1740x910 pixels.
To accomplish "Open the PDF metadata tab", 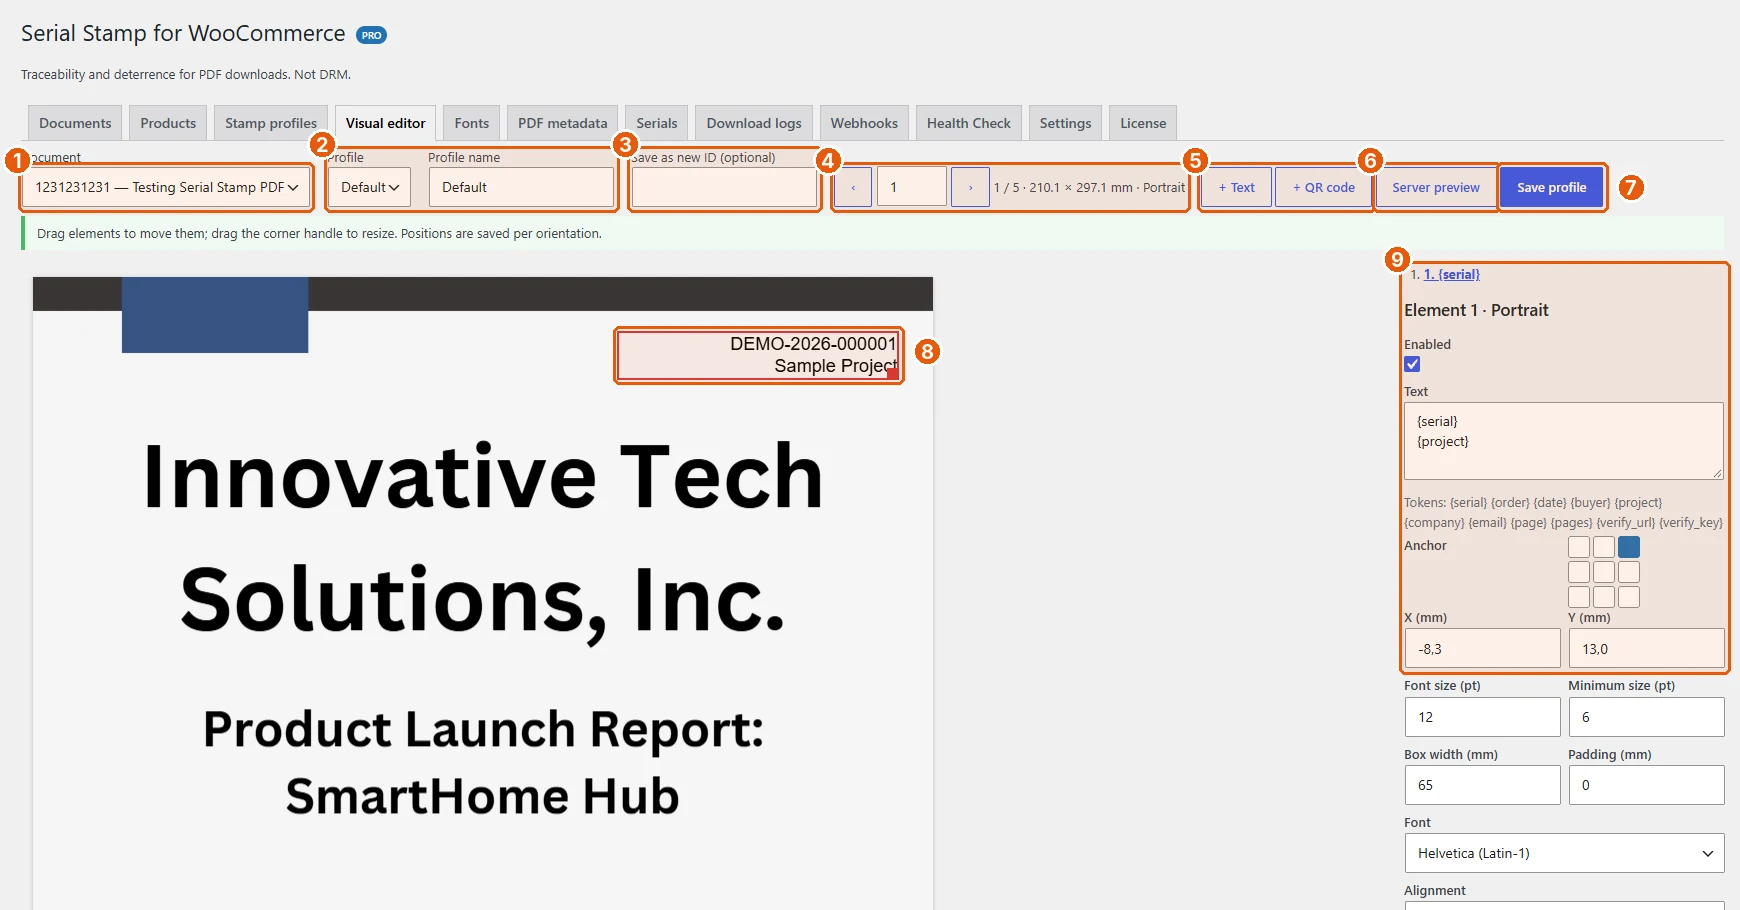I will [x=562, y=123].
